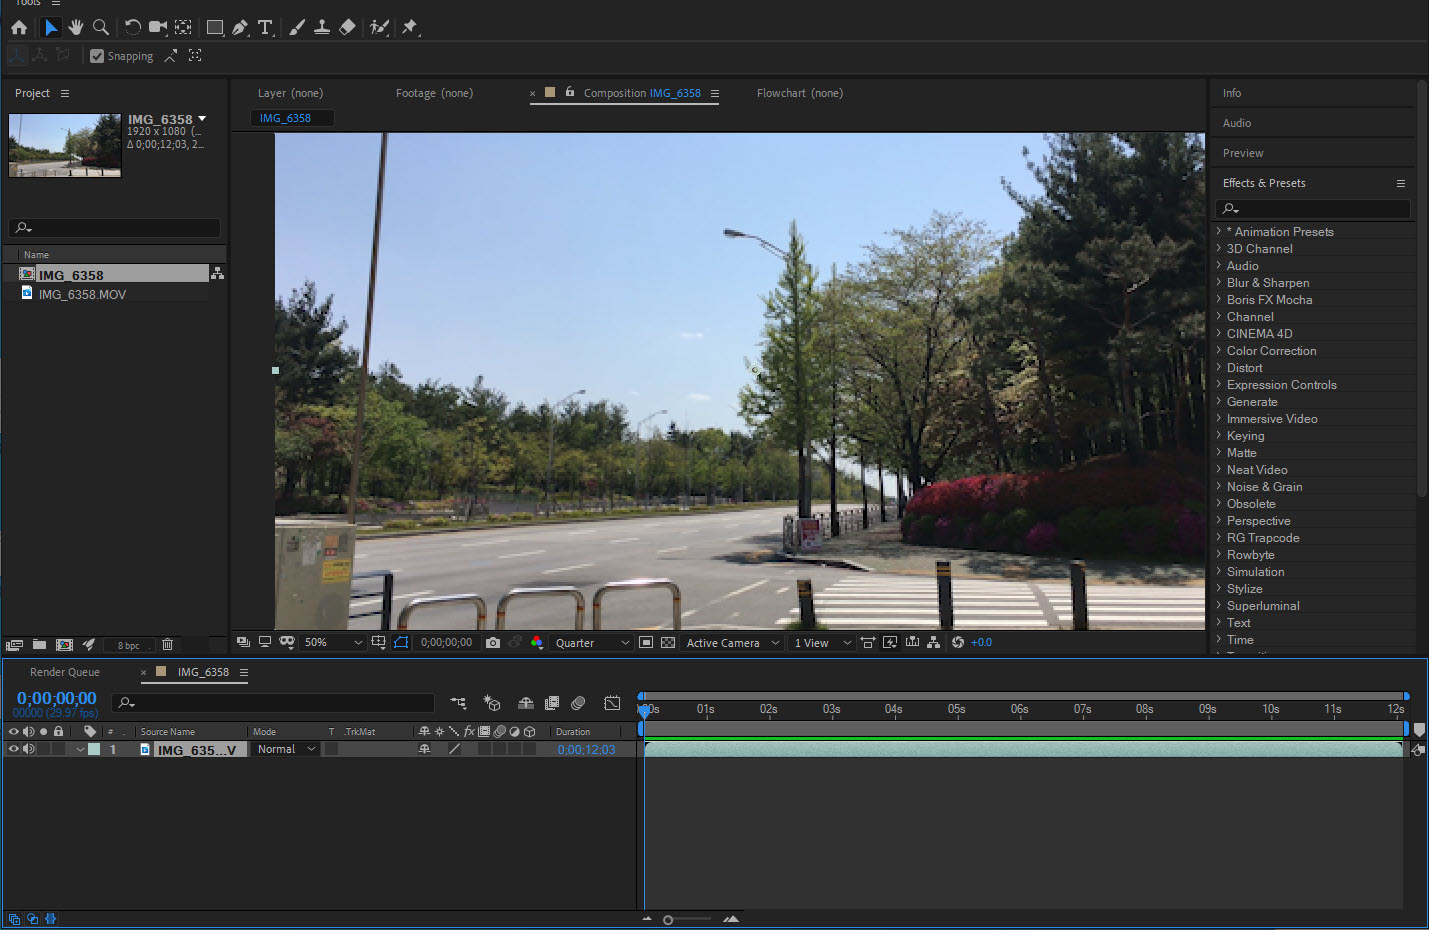
Task: Open the 50% magnification dropdown
Action: (333, 642)
